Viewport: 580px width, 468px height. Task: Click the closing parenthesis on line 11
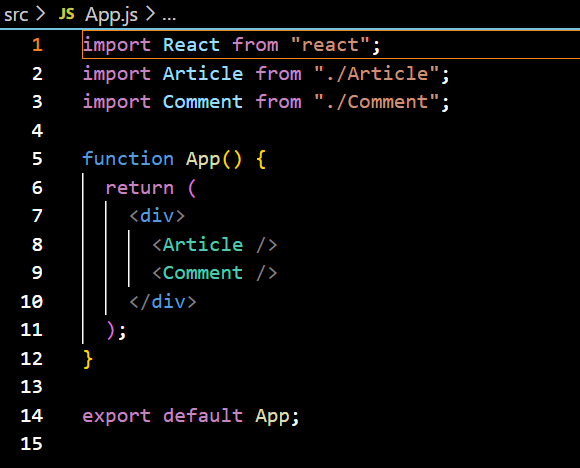click(111, 330)
